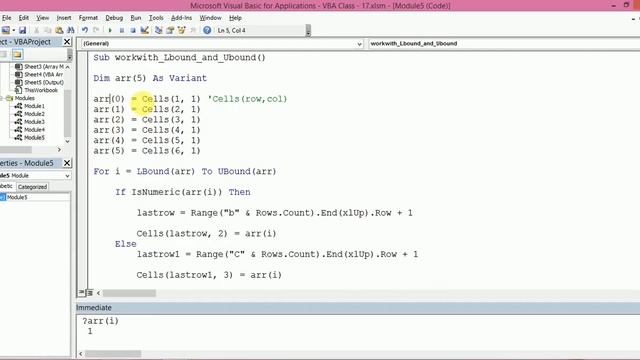The height and width of the screenshot is (360, 640).
Task: Toggle Folders view in Project panel
Action: click(x=17, y=54)
